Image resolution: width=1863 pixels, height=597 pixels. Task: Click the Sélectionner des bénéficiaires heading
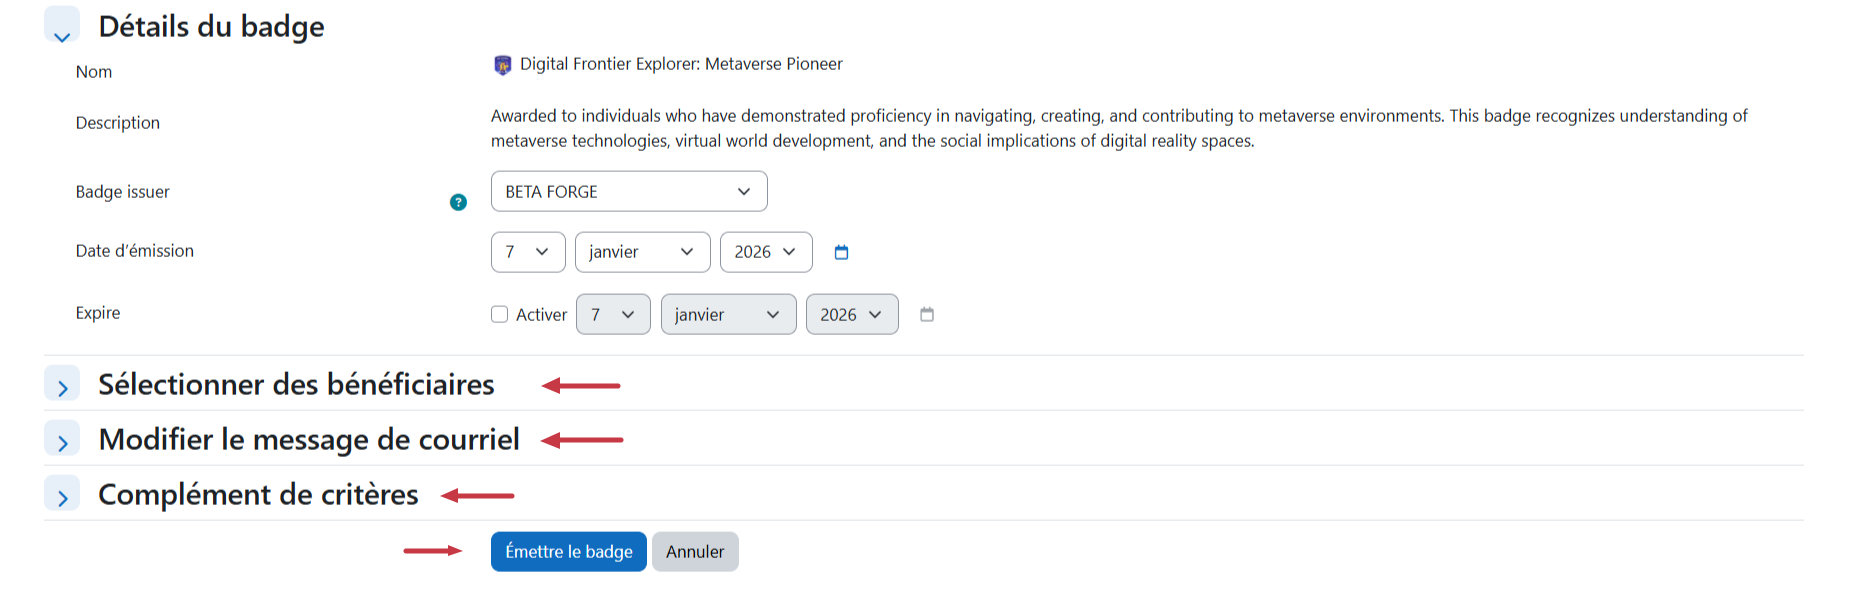tap(296, 385)
